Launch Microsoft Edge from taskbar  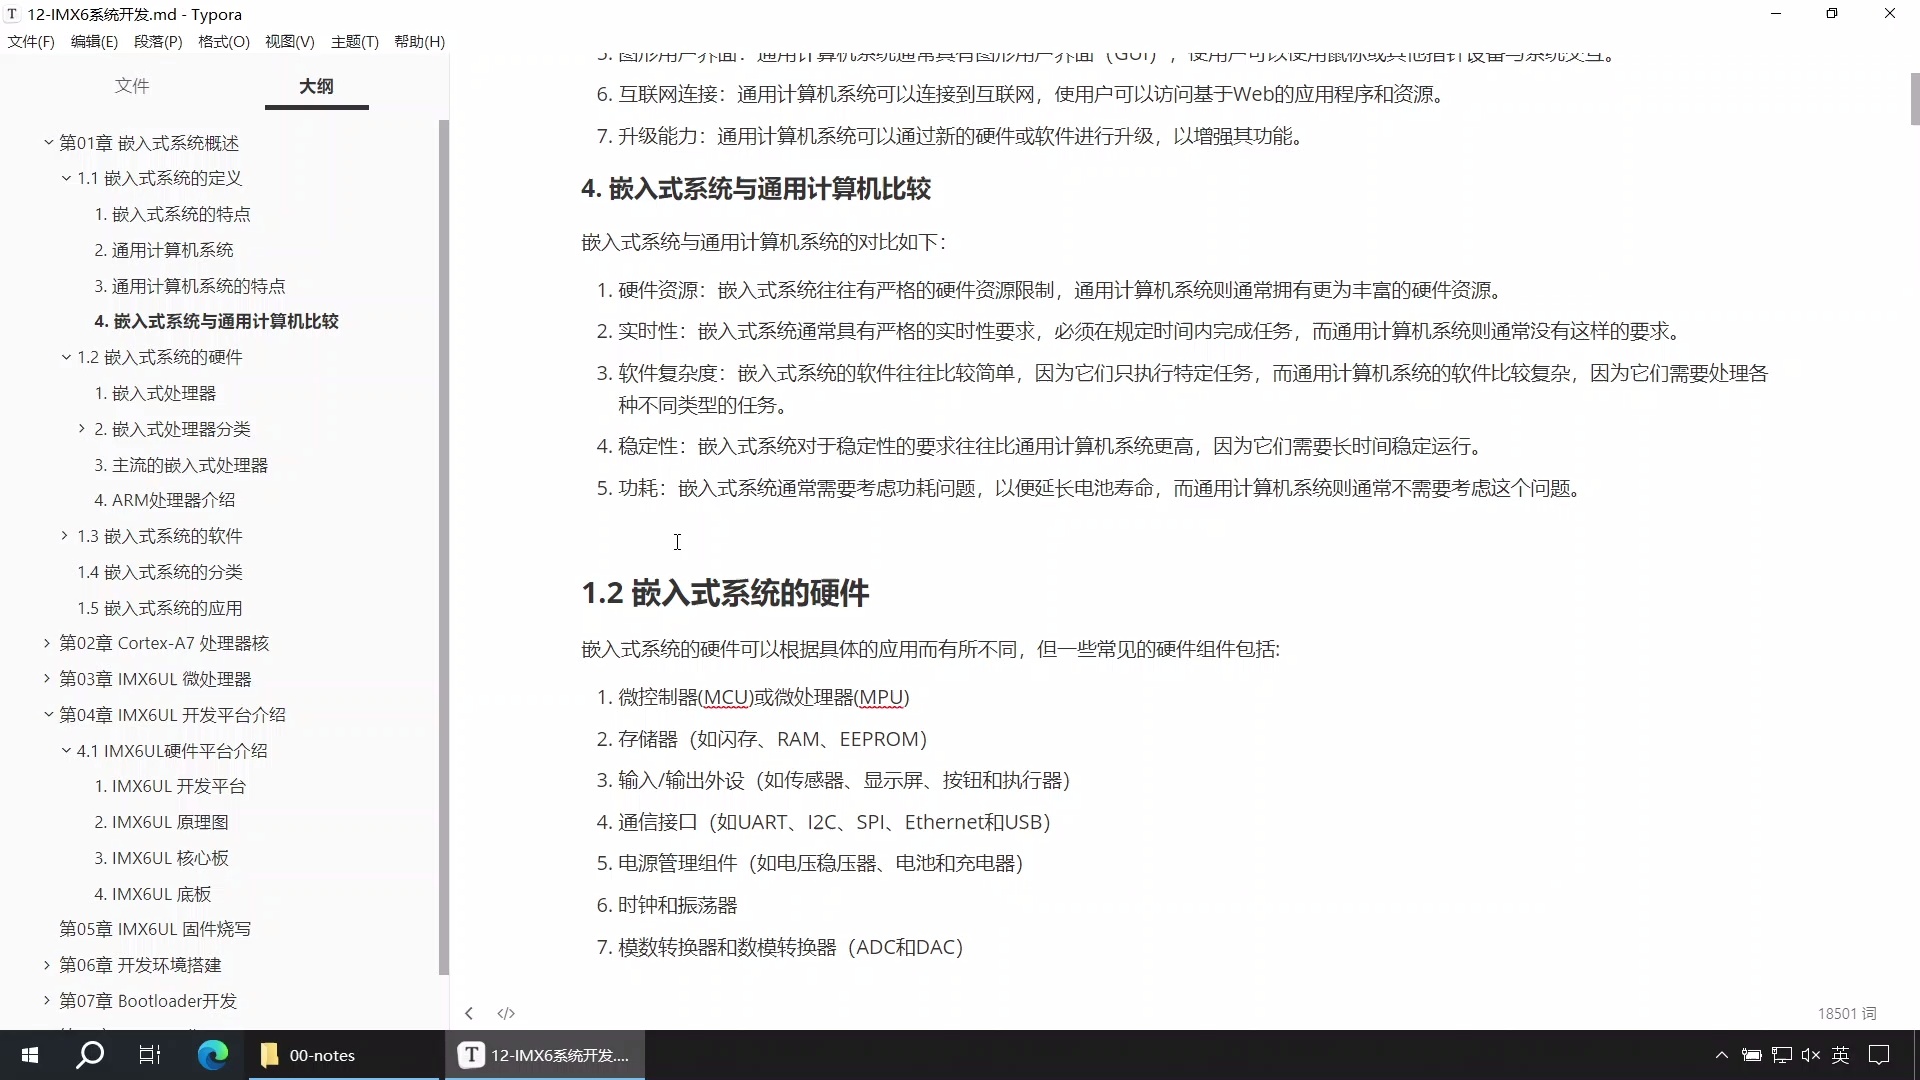coord(212,1055)
